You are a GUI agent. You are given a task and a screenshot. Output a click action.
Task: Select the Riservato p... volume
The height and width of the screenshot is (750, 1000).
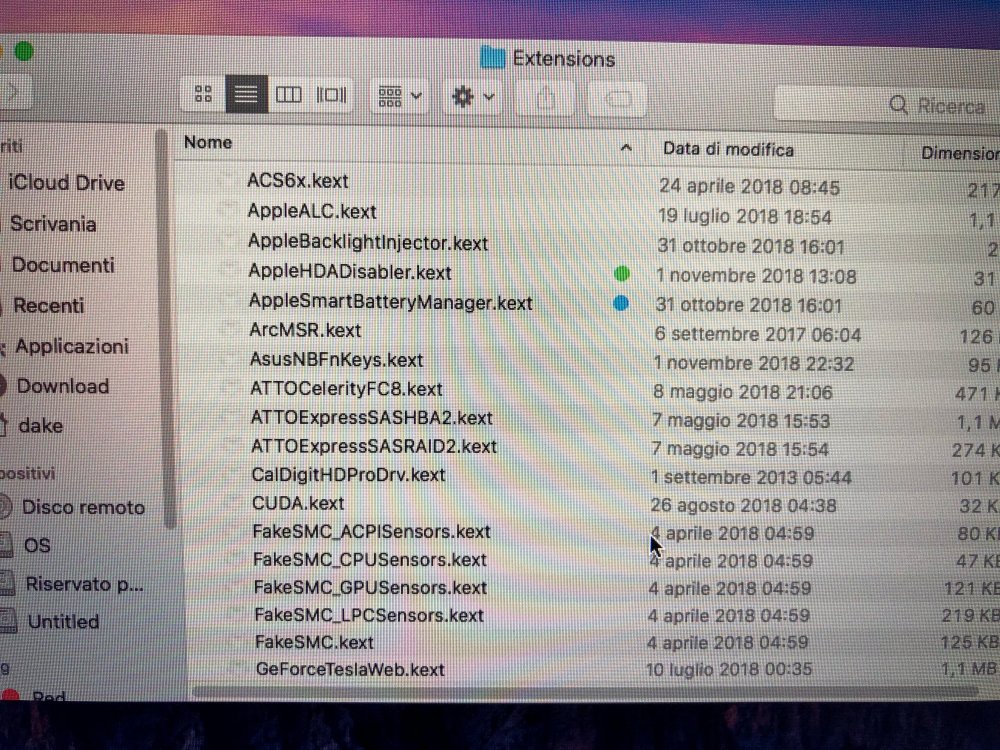coord(84,584)
